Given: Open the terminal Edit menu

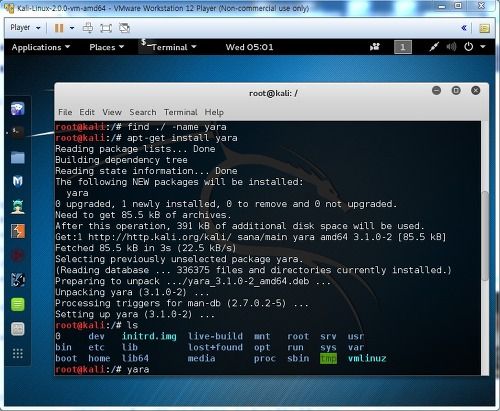Looking at the screenshot, I should click(x=87, y=112).
